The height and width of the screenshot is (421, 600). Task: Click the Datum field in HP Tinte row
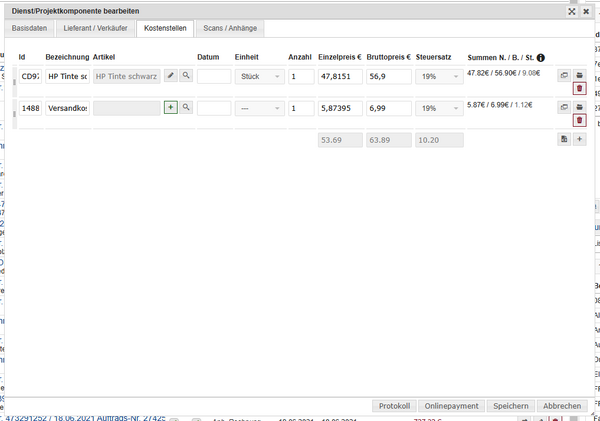[x=214, y=76]
